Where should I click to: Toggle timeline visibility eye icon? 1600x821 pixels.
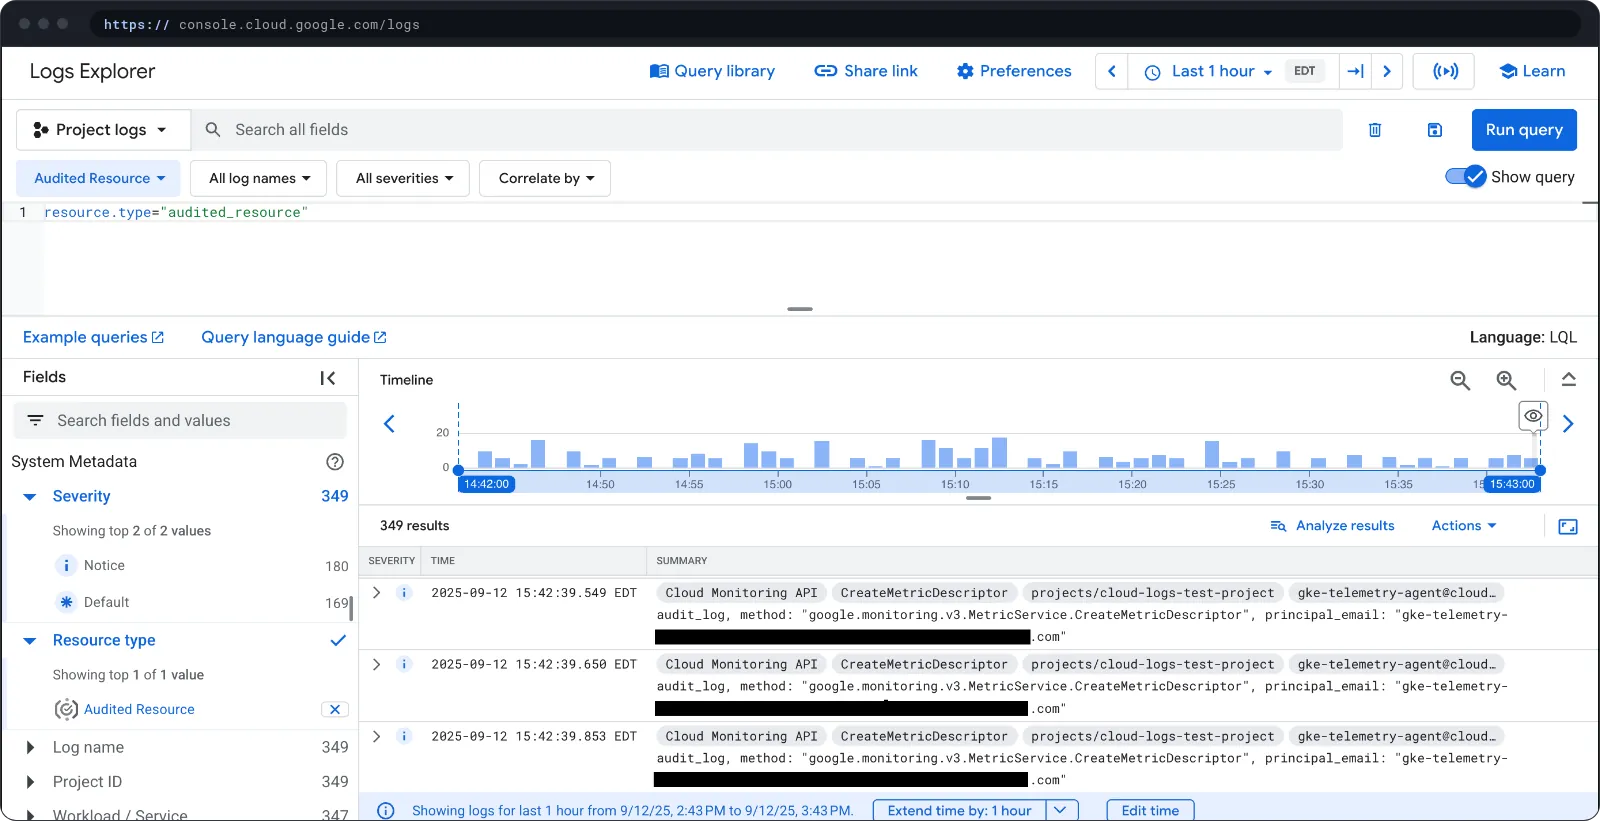[x=1533, y=415]
